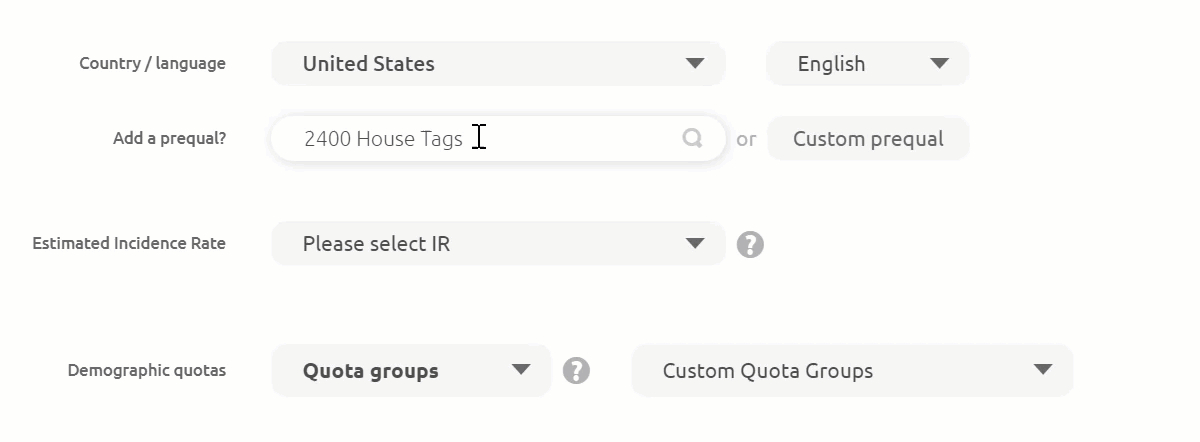1200x442 pixels.
Task: Click the "or" text before Custom prequal
Action: (x=746, y=139)
